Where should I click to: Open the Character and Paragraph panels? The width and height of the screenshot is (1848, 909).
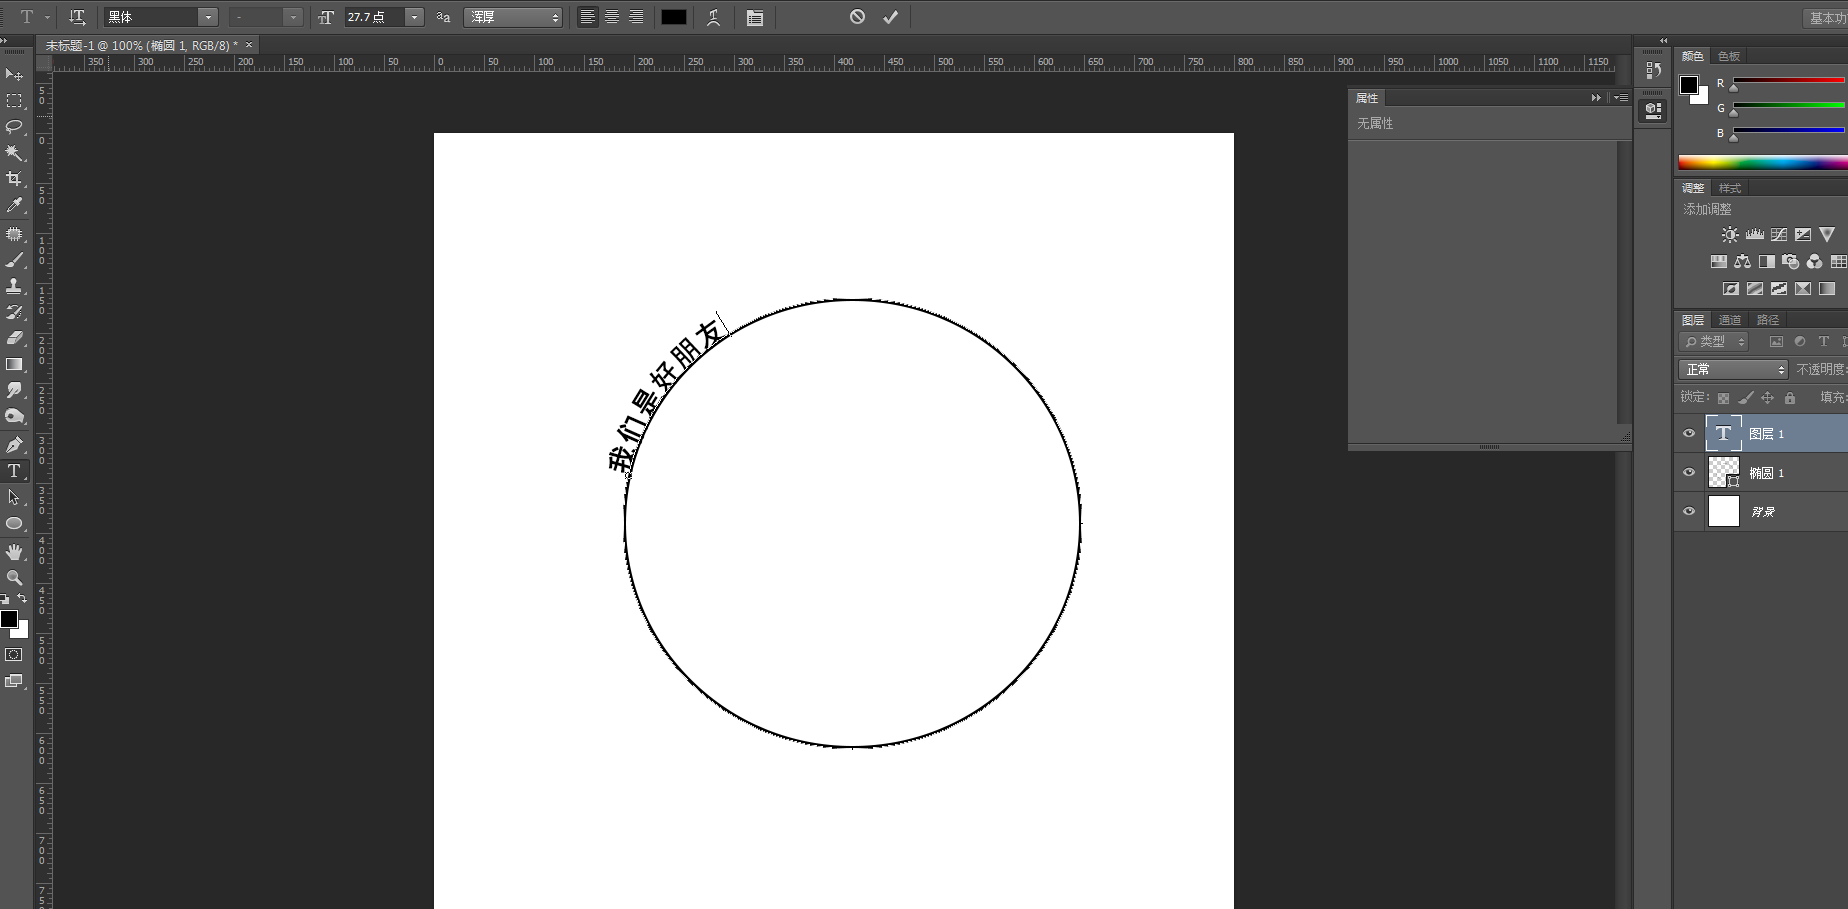755,17
